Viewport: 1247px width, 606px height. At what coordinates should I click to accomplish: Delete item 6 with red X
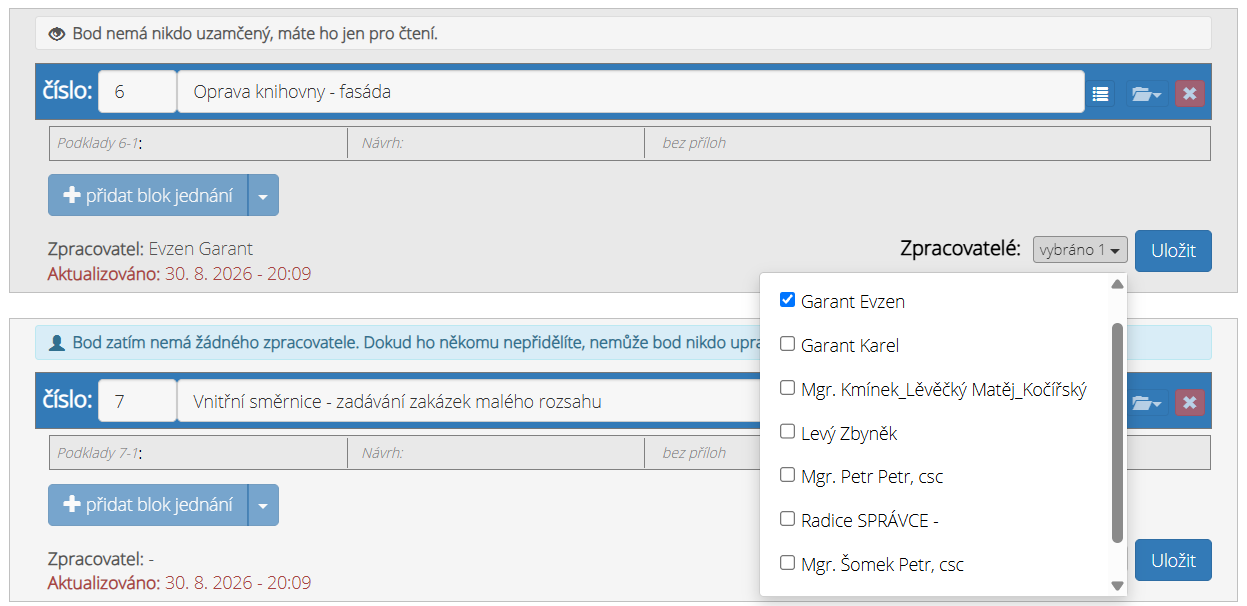click(x=1189, y=93)
